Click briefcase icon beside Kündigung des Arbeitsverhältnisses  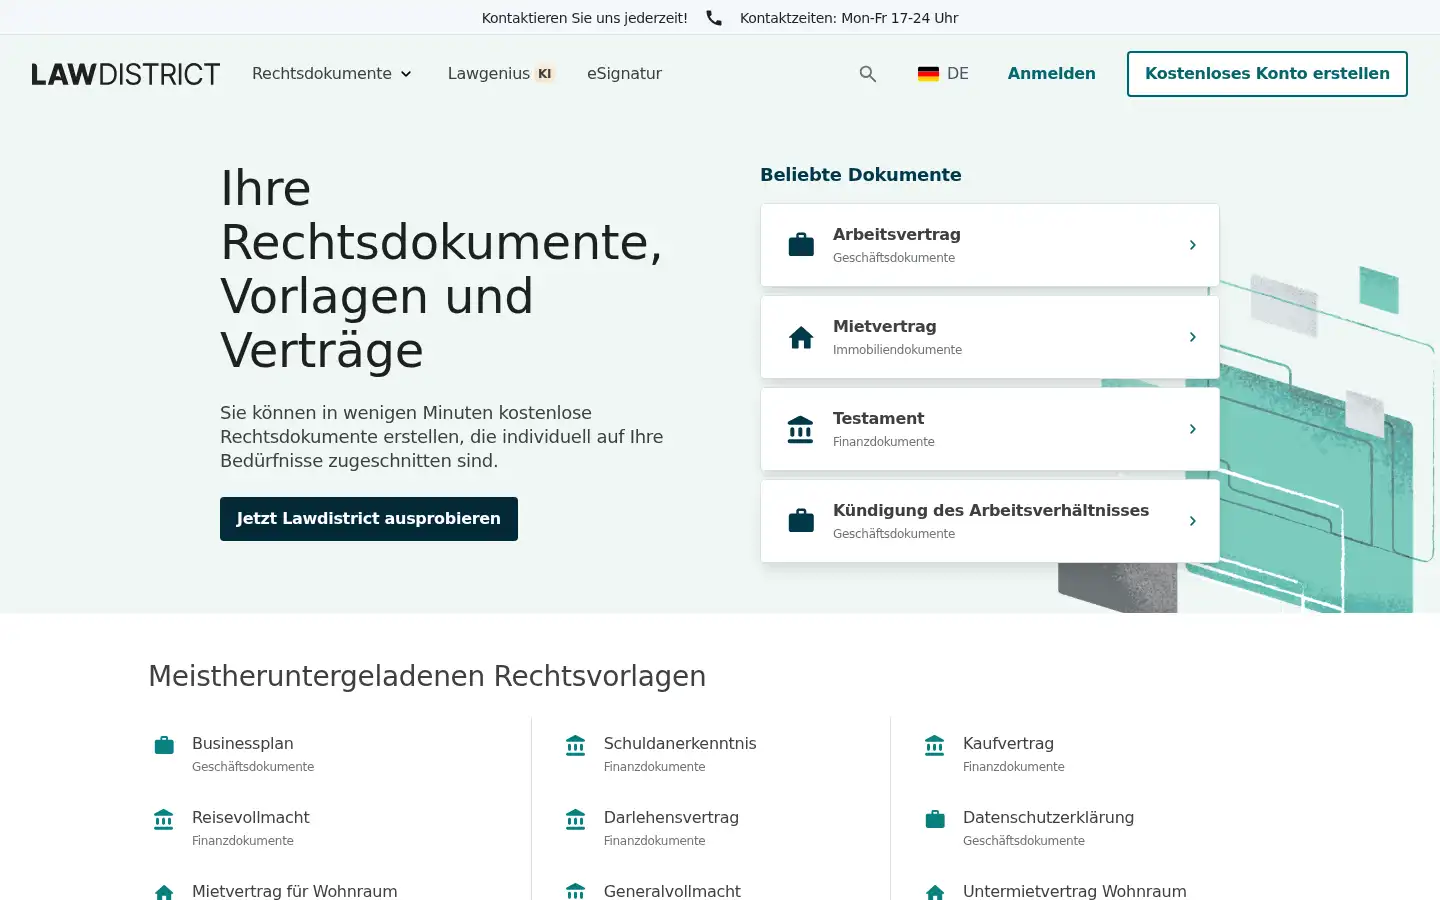tap(801, 521)
